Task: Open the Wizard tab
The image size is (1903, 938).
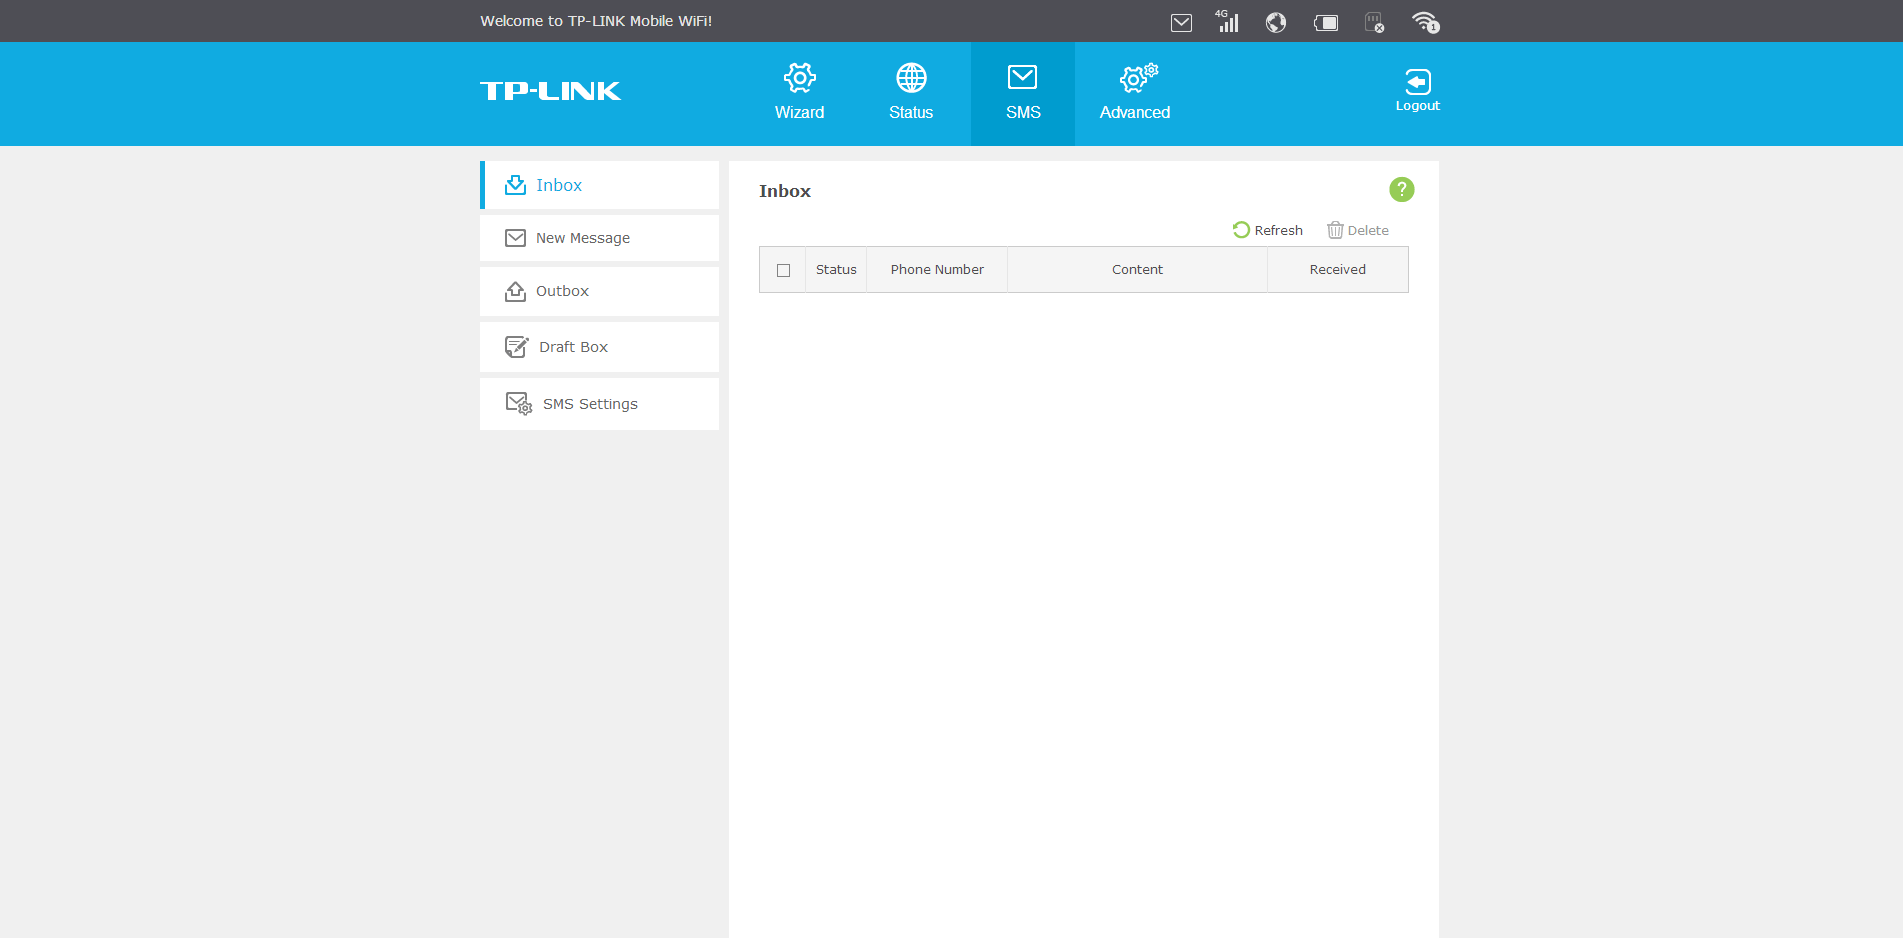Action: 799,93
